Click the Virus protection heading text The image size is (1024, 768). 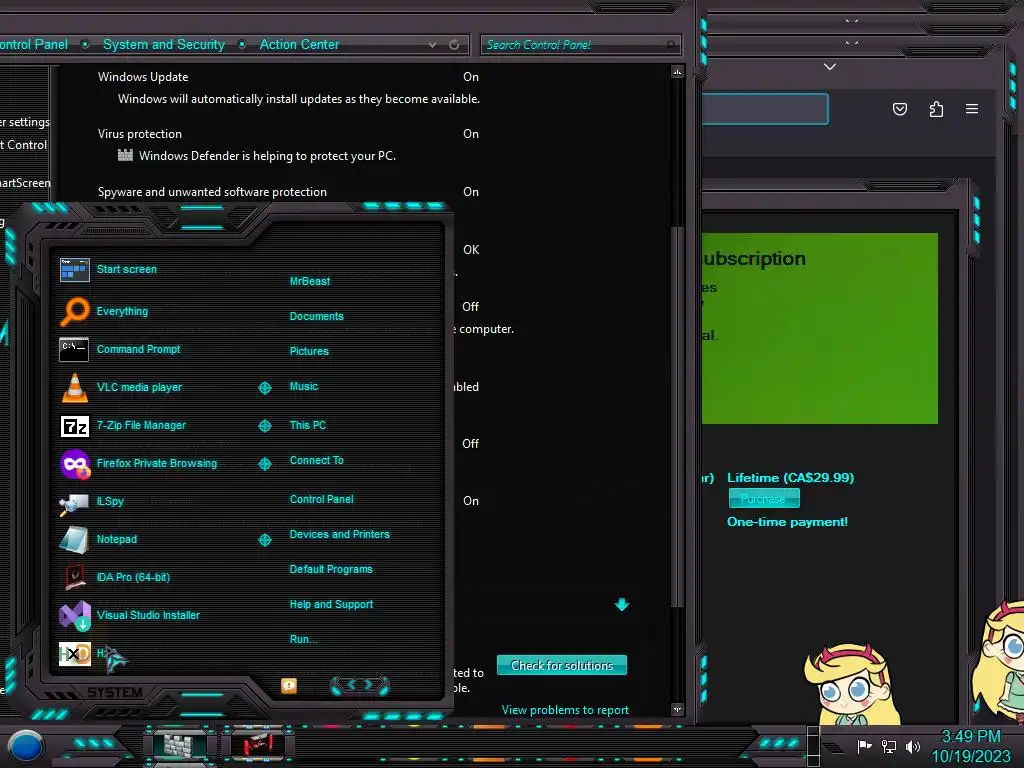(x=140, y=134)
